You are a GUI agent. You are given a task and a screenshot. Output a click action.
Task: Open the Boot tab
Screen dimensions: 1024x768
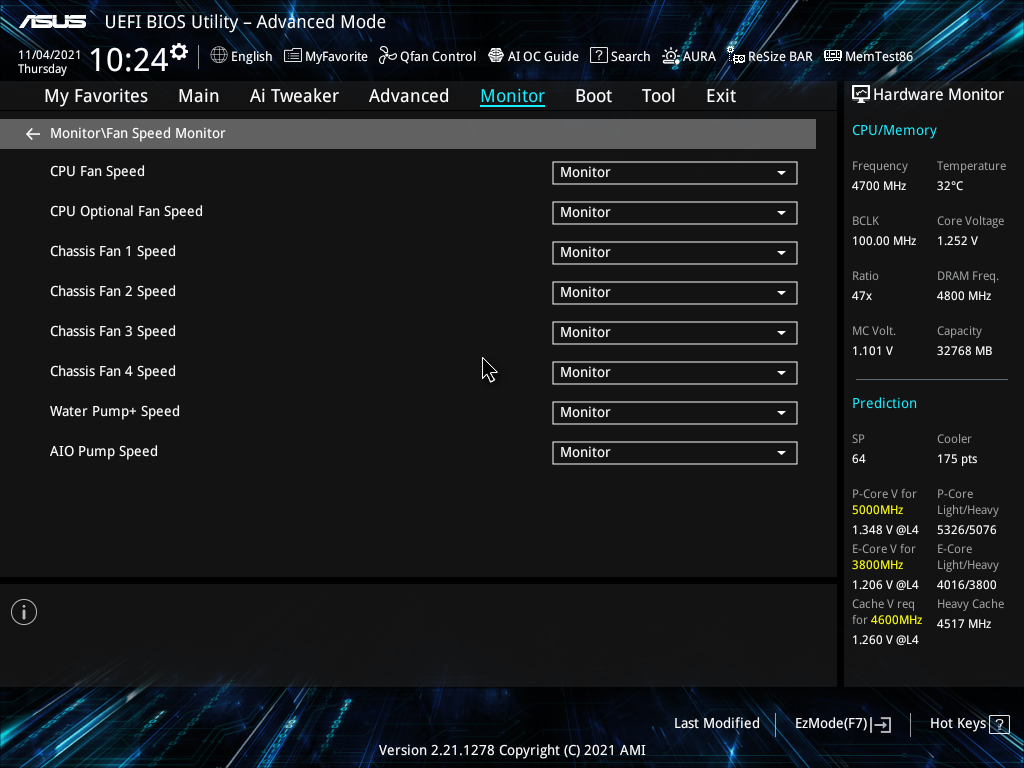594,96
